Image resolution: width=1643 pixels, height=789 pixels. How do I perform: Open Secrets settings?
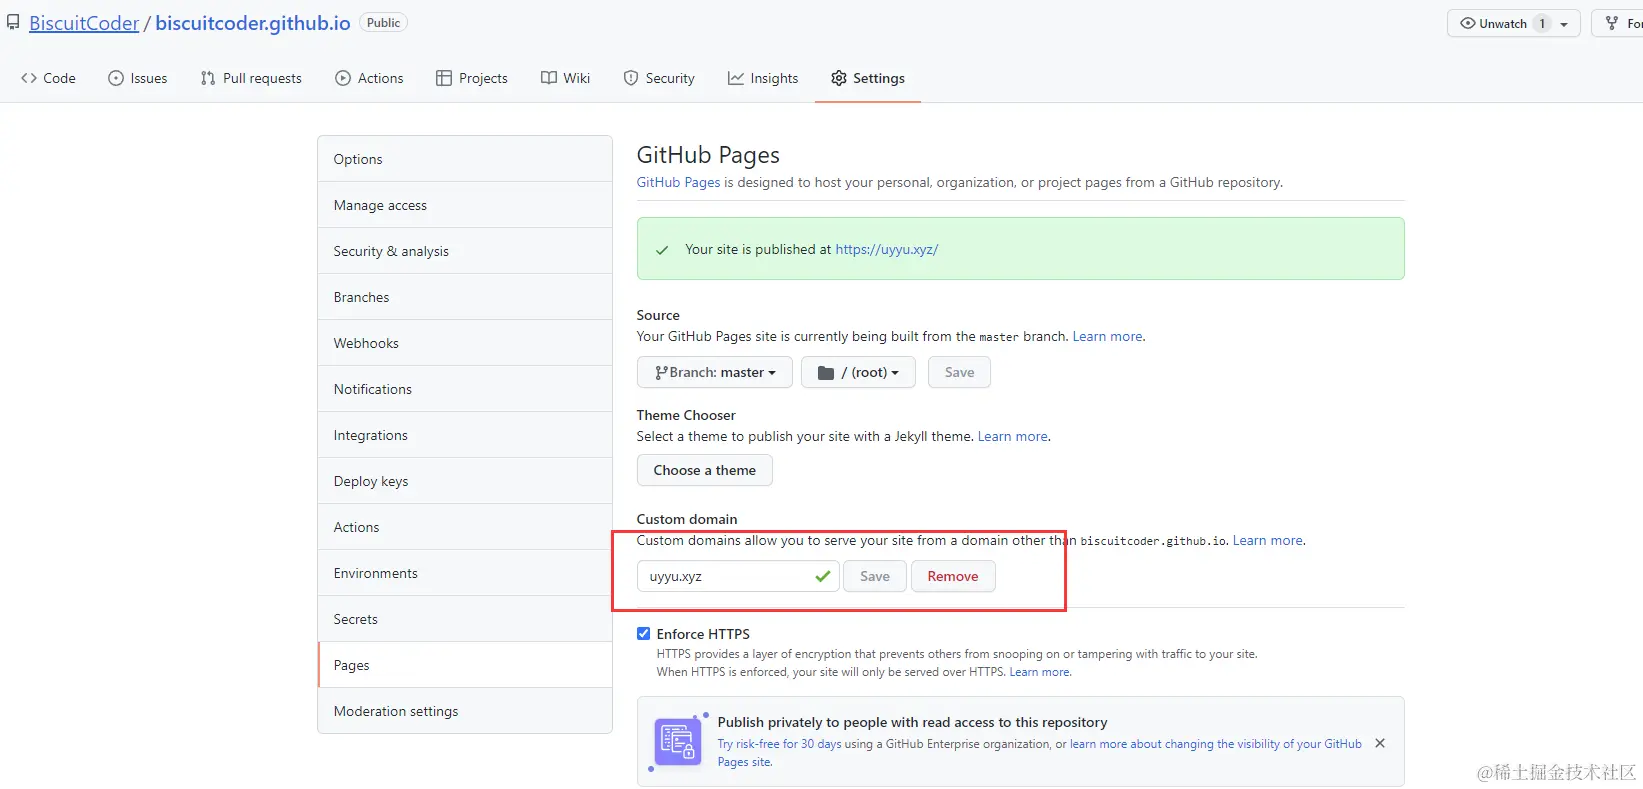(x=465, y=619)
